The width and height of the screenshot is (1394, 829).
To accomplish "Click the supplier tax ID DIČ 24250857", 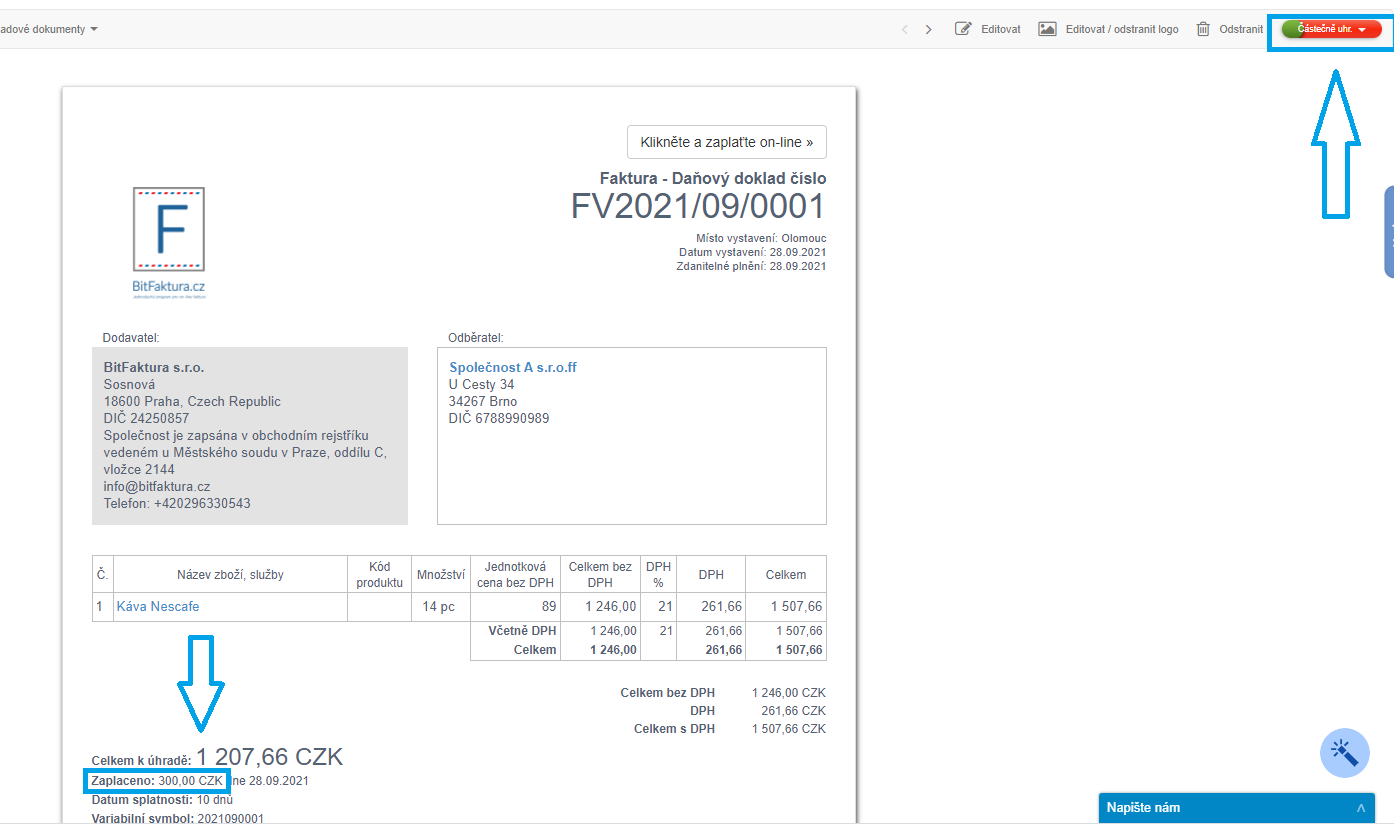I will coord(146,418).
